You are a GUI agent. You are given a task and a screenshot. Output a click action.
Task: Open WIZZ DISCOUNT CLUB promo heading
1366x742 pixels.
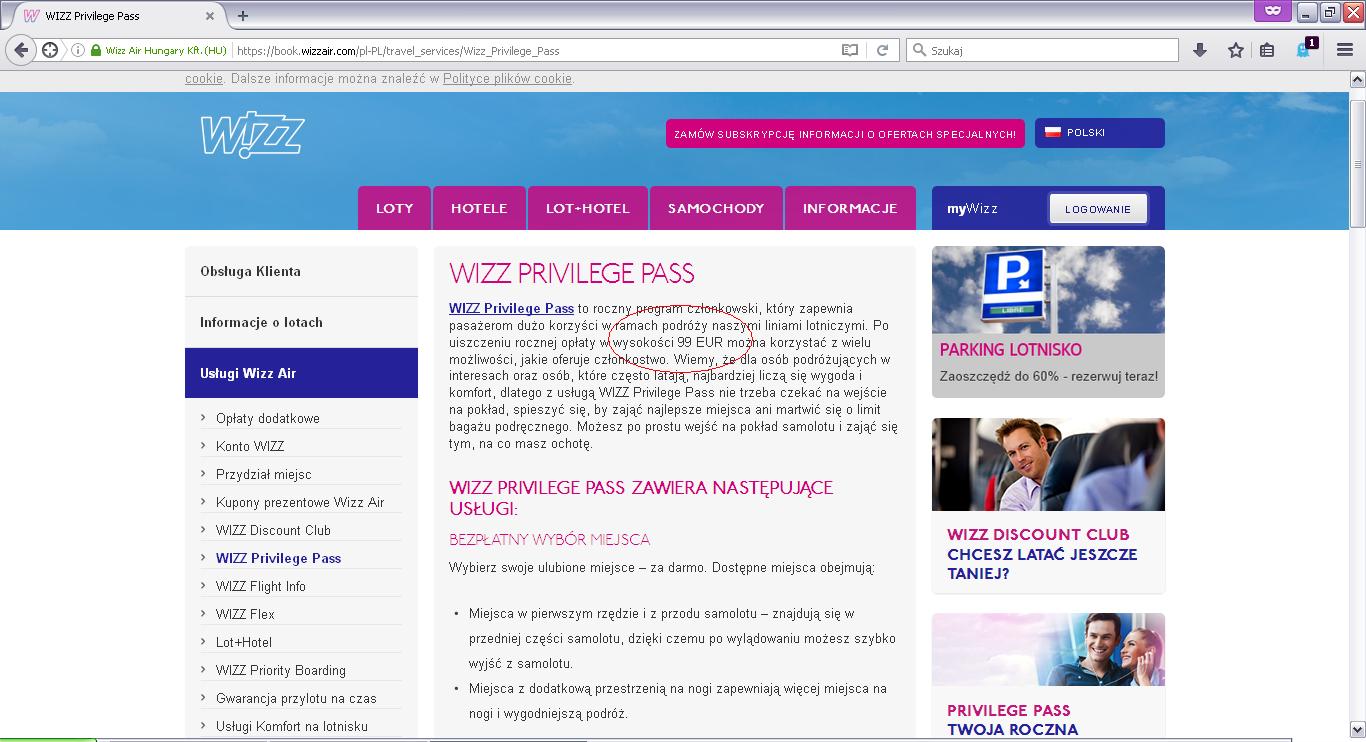[x=1042, y=554]
